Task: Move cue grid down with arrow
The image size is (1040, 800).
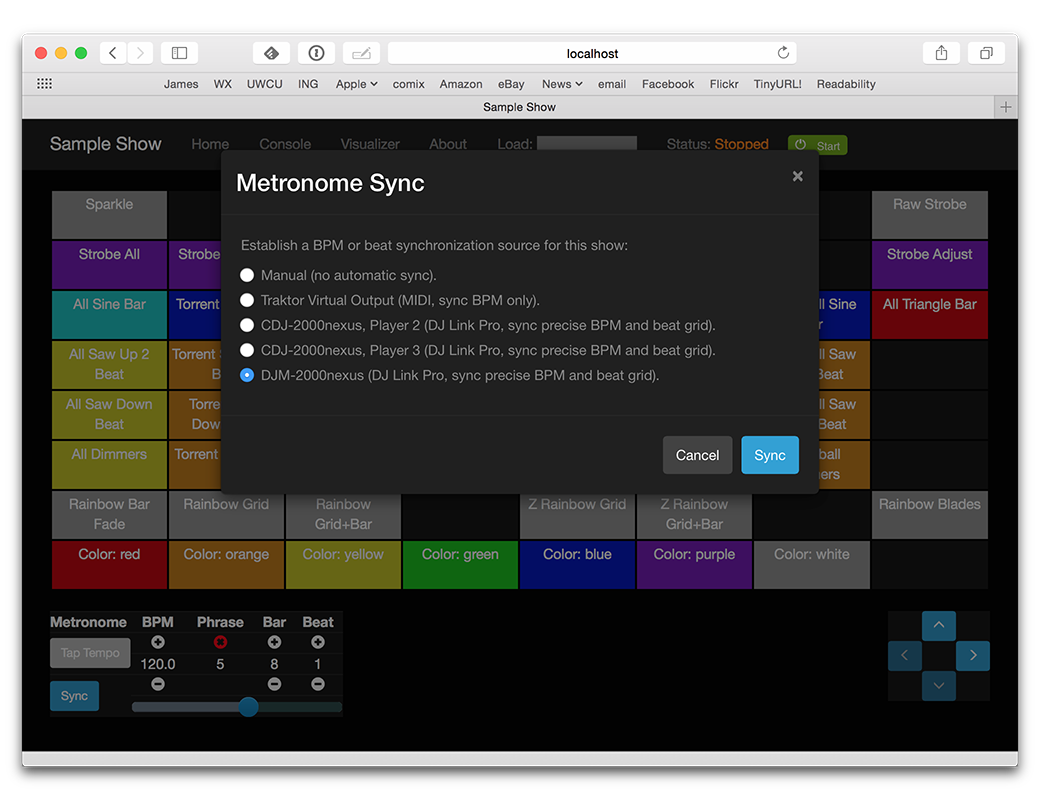Action: point(939,686)
